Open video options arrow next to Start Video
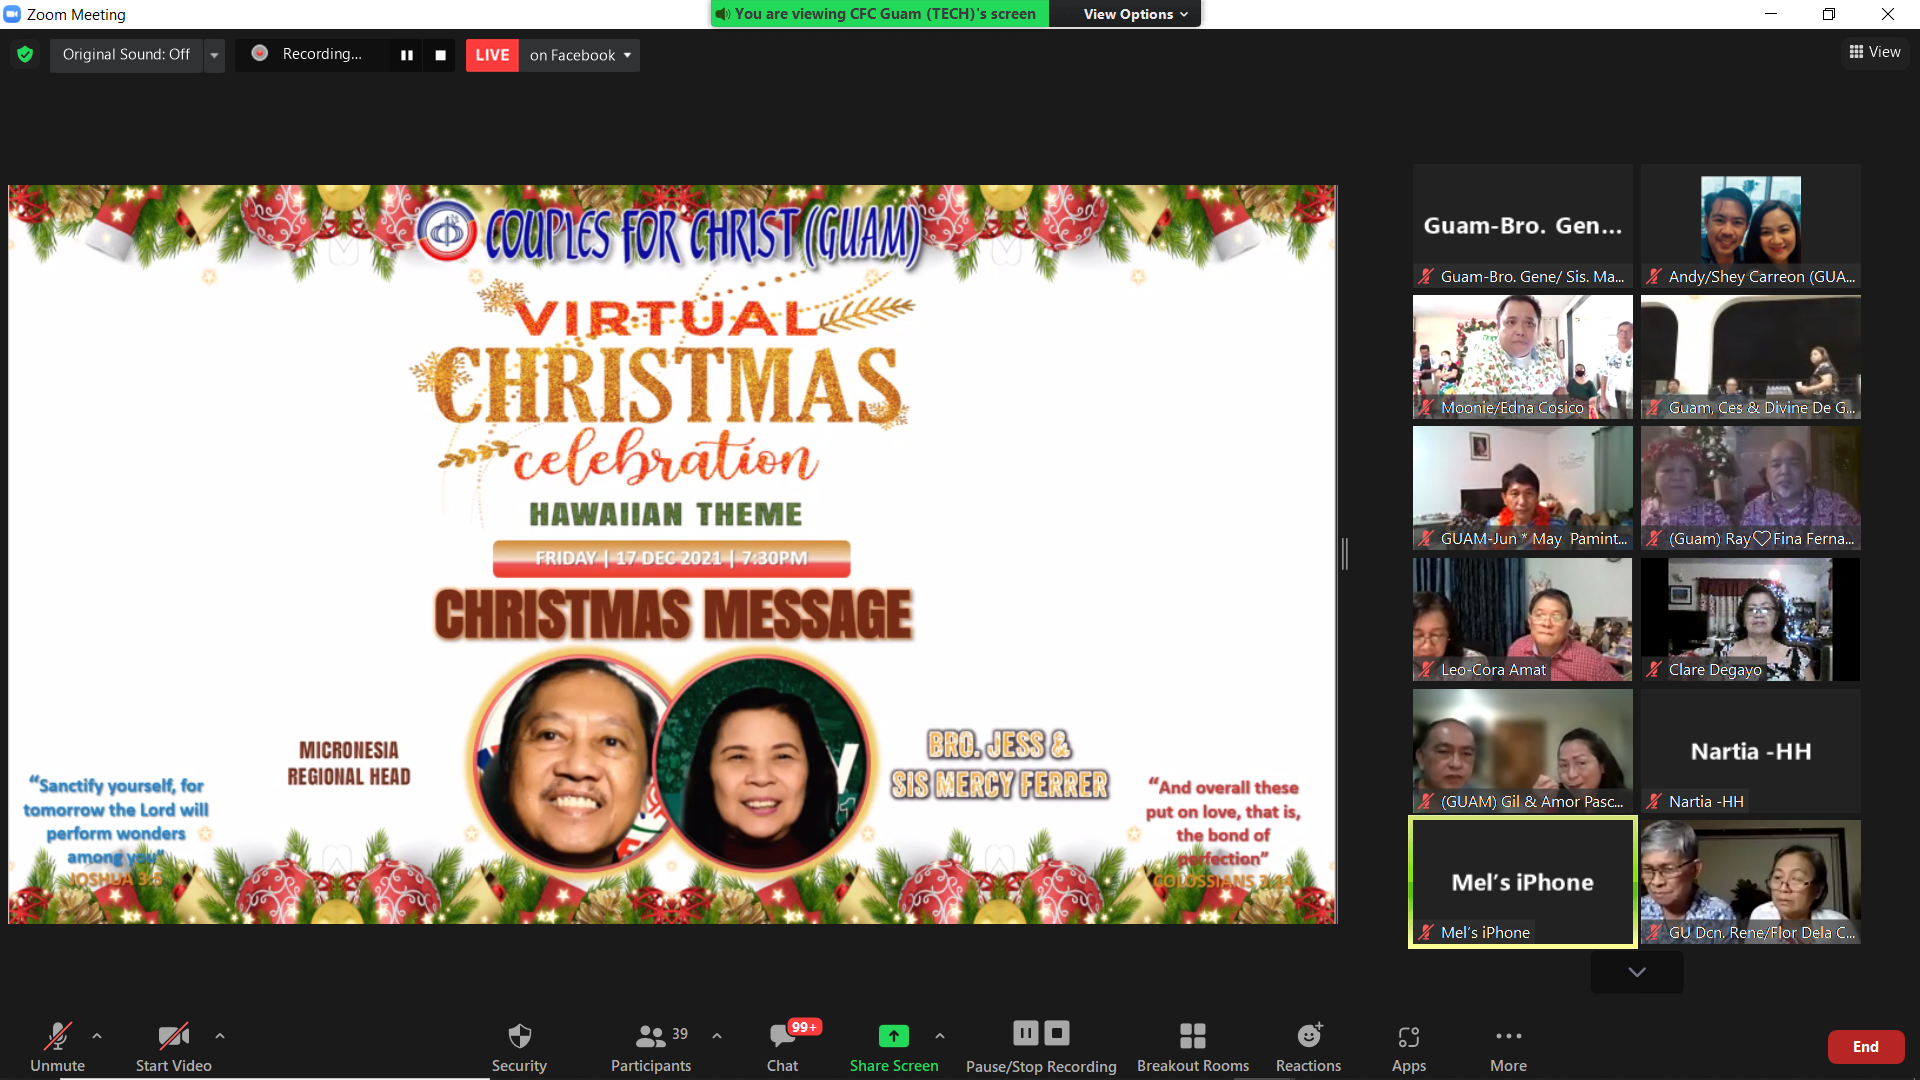 220,1036
